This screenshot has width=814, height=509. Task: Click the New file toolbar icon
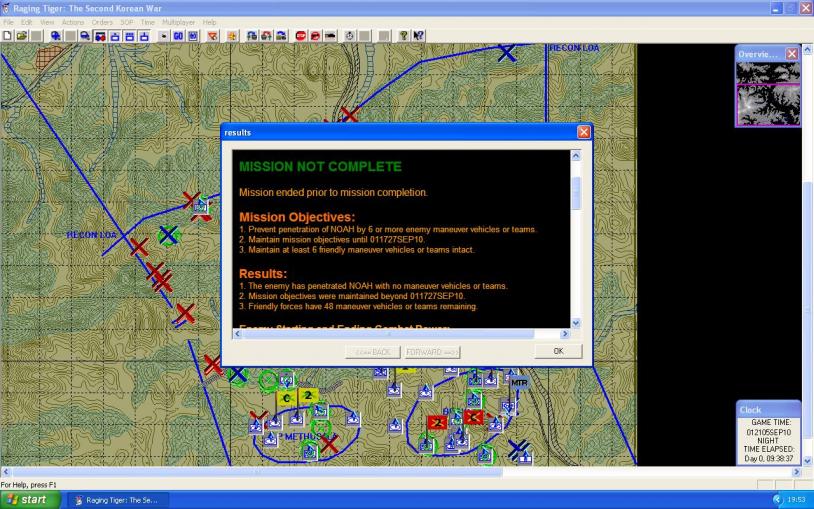pos(7,35)
